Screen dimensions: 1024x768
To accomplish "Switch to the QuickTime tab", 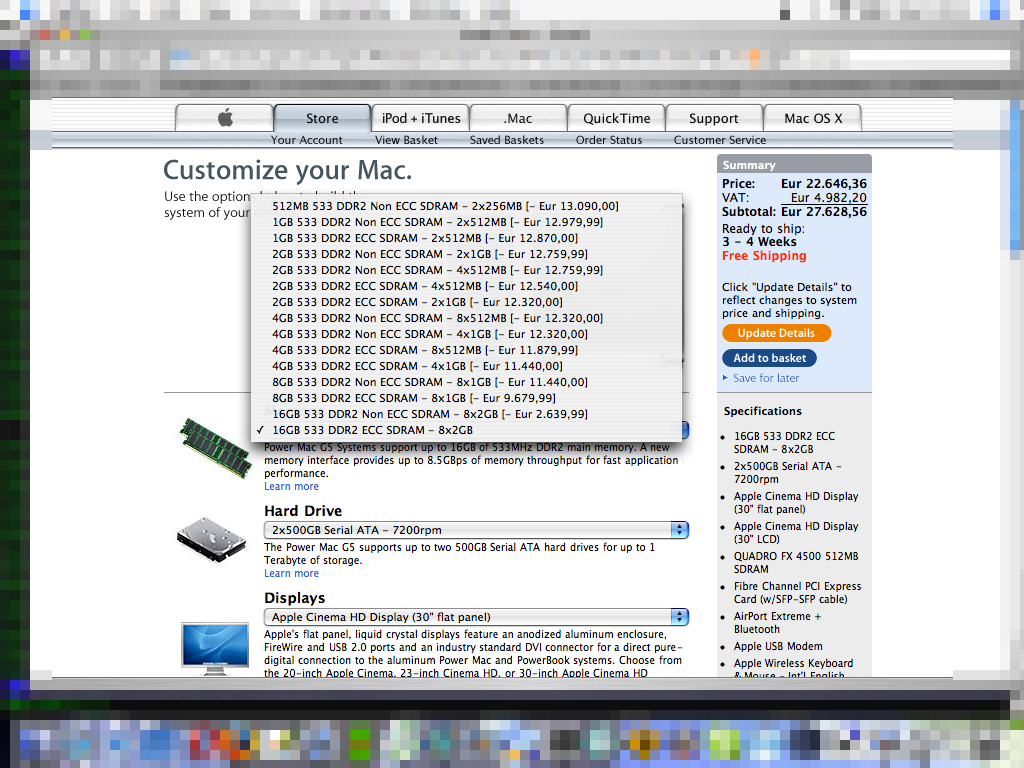I will pyautogui.click(x=617, y=118).
